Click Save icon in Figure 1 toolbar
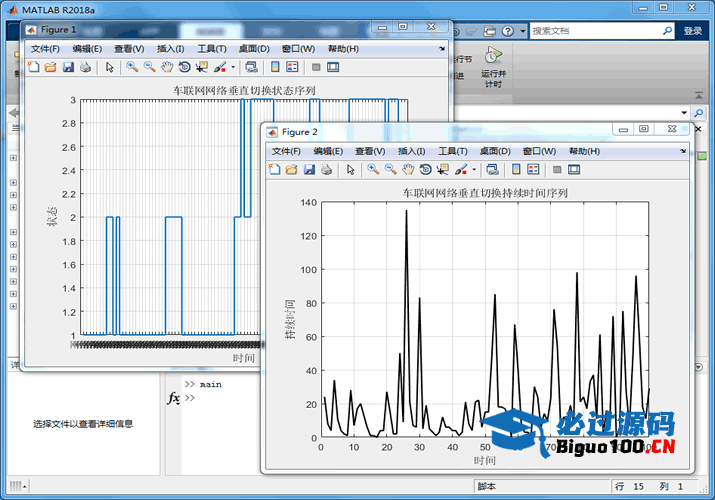This screenshot has width=715, height=500. click(68, 67)
